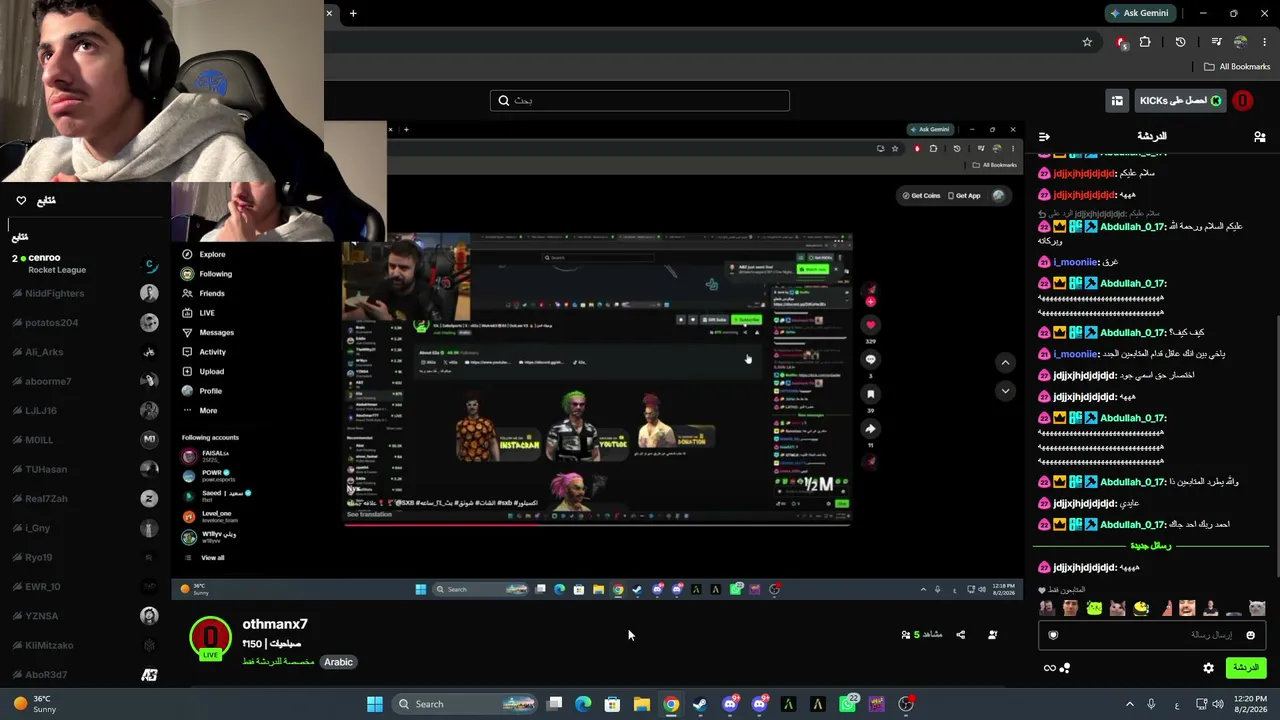Viewport: 1280px width, 720px height.
Task: Bookmark this page with the star icon
Action: coord(1087,42)
